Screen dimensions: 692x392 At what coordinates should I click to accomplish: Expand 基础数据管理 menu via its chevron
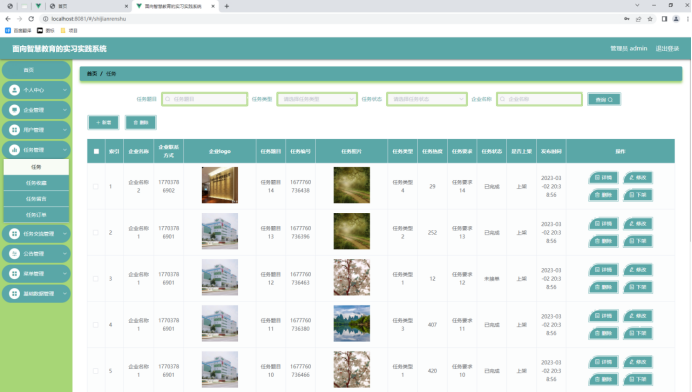point(65,294)
